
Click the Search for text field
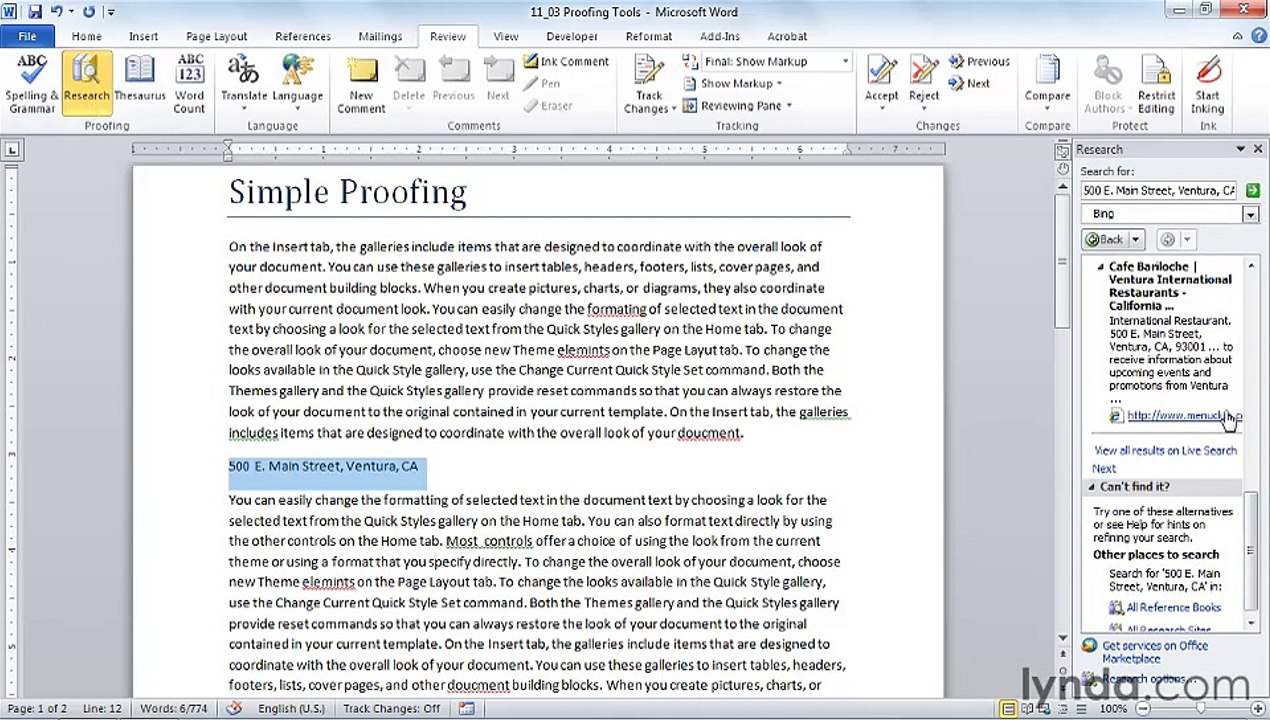tap(1159, 190)
